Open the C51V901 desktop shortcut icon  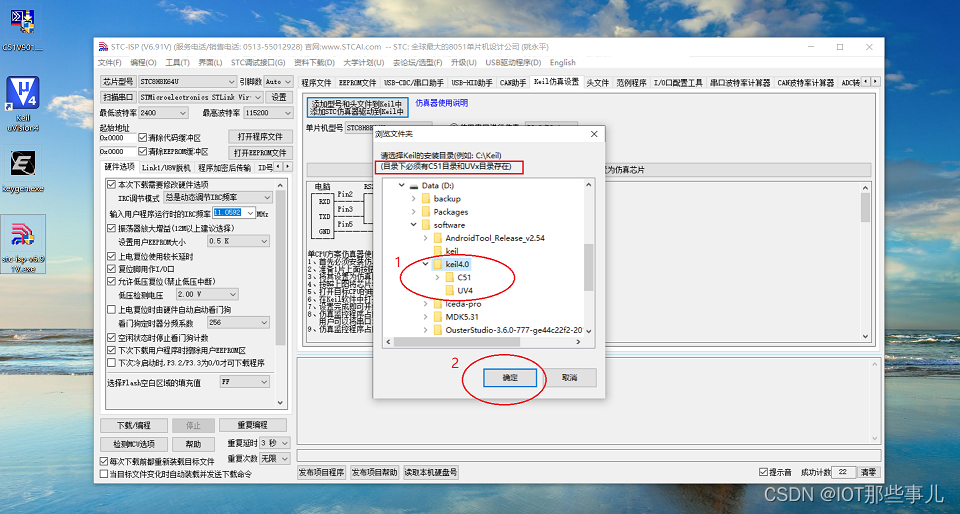click(x=23, y=21)
